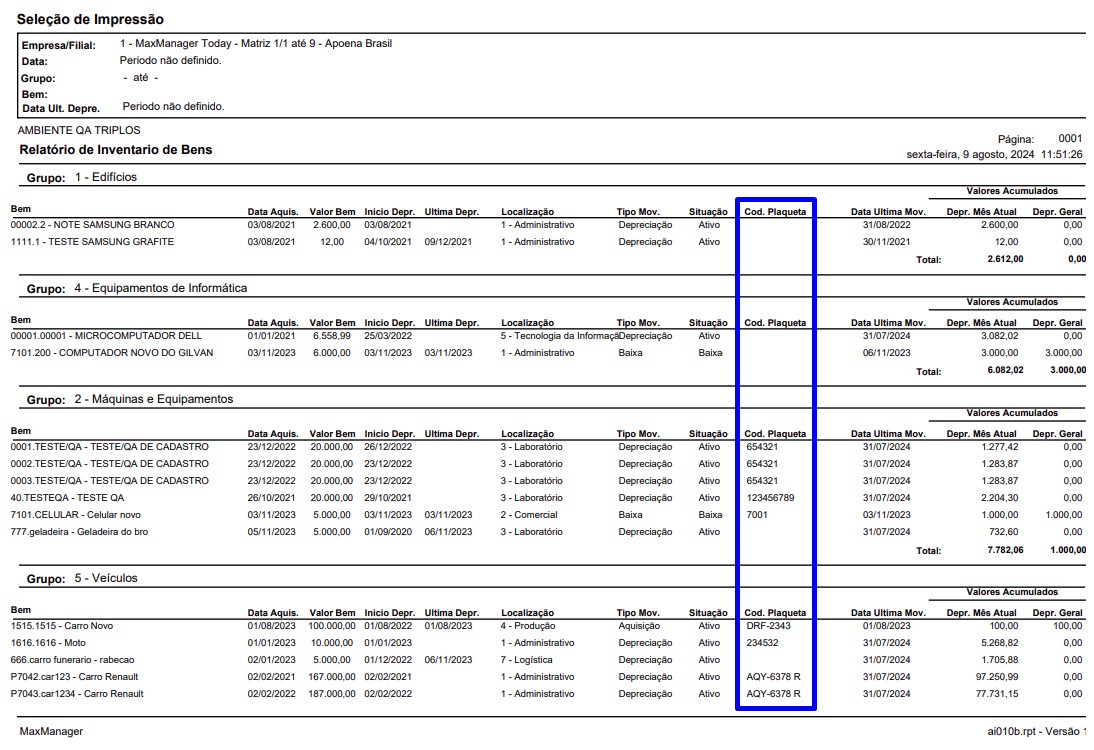This screenshot has height=750, width=1094.
Task: Select the date '09/12/2021'
Action: tap(449, 241)
